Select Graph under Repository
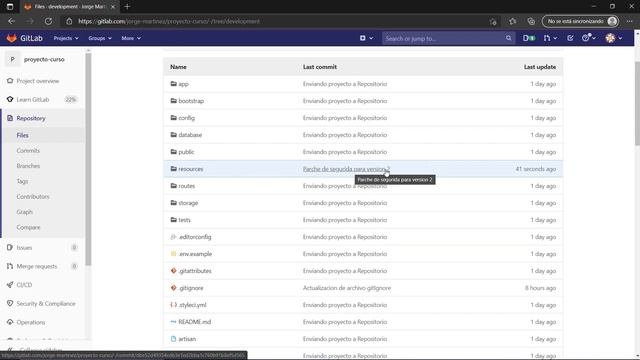The image size is (640, 360). click(24, 212)
